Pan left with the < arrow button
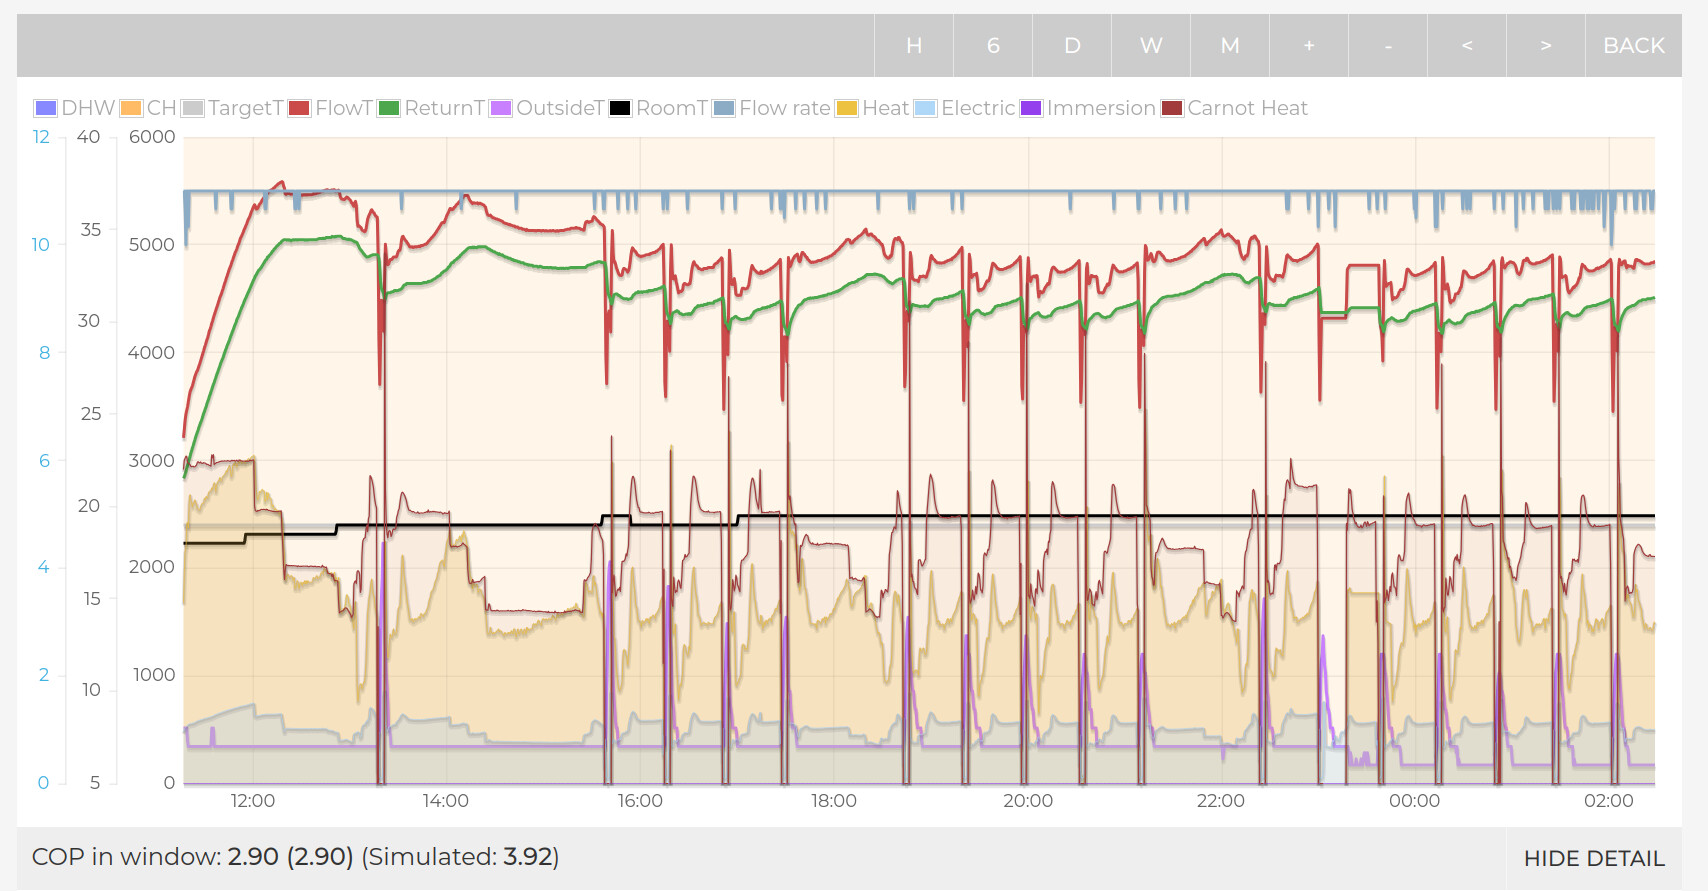This screenshot has width=1708, height=891. click(x=1467, y=45)
